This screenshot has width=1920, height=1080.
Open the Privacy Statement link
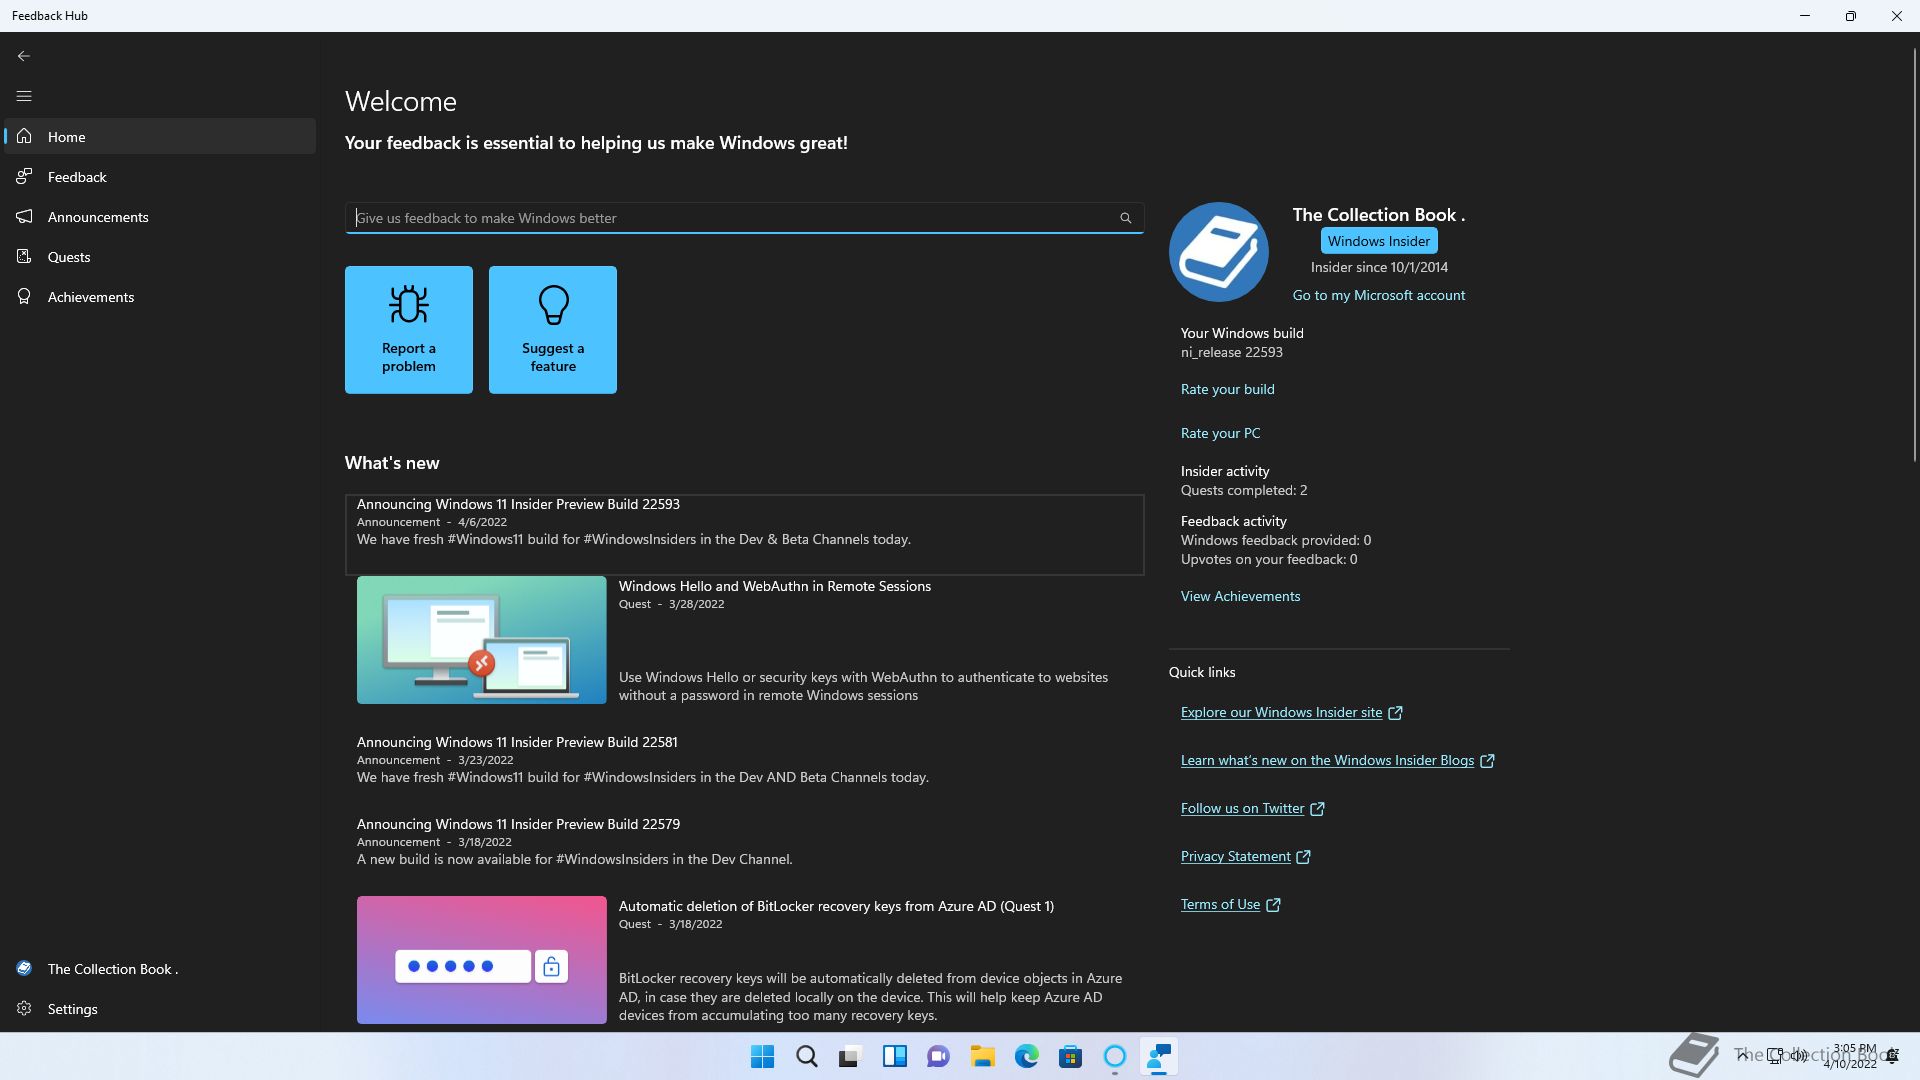click(x=1246, y=857)
